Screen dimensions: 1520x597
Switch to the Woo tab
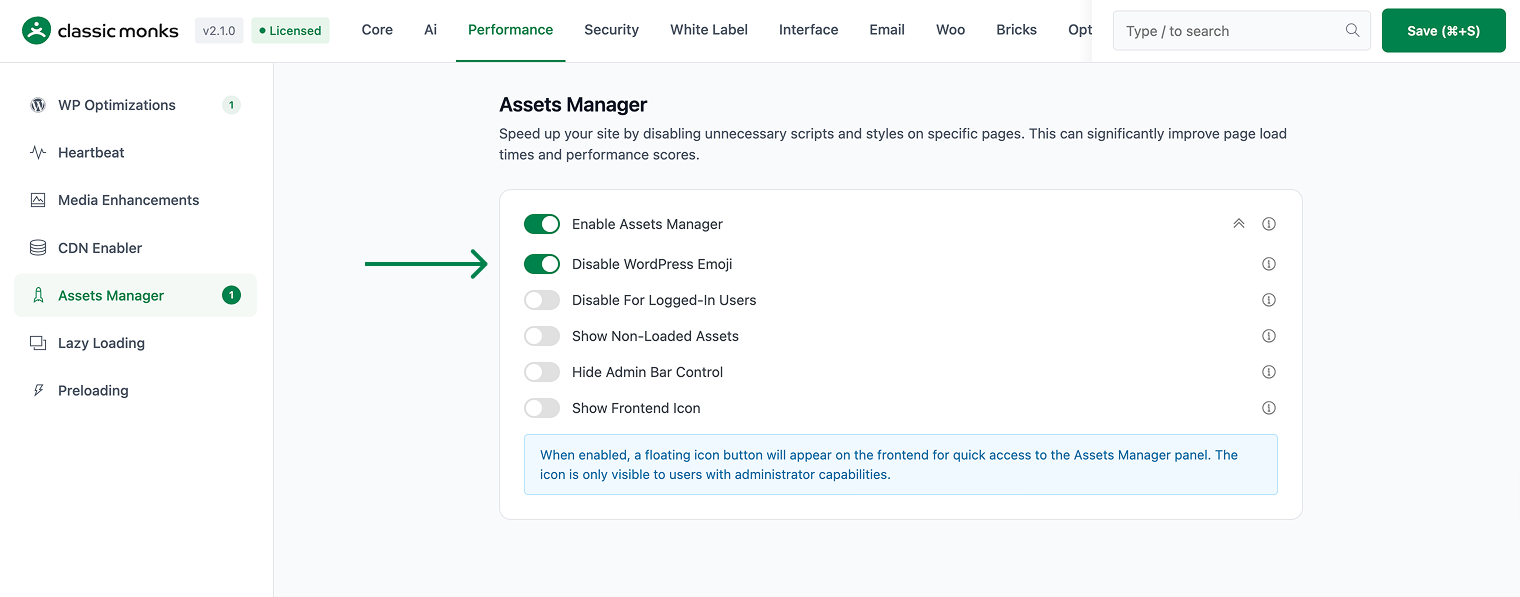point(950,30)
